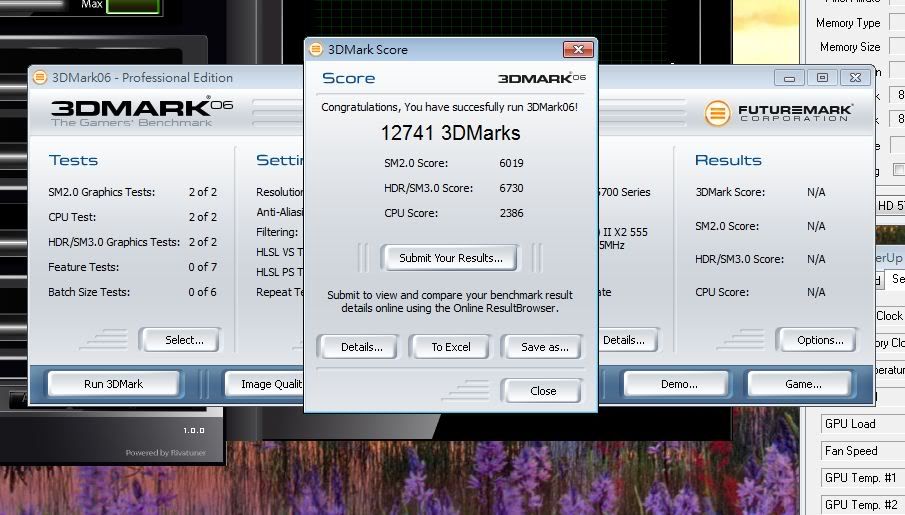Open Options... under Results
The width and height of the screenshot is (905, 515).
(820, 340)
